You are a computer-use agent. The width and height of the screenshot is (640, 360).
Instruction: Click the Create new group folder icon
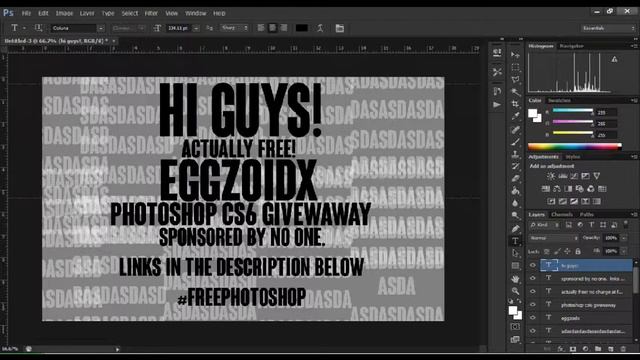coord(598,349)
